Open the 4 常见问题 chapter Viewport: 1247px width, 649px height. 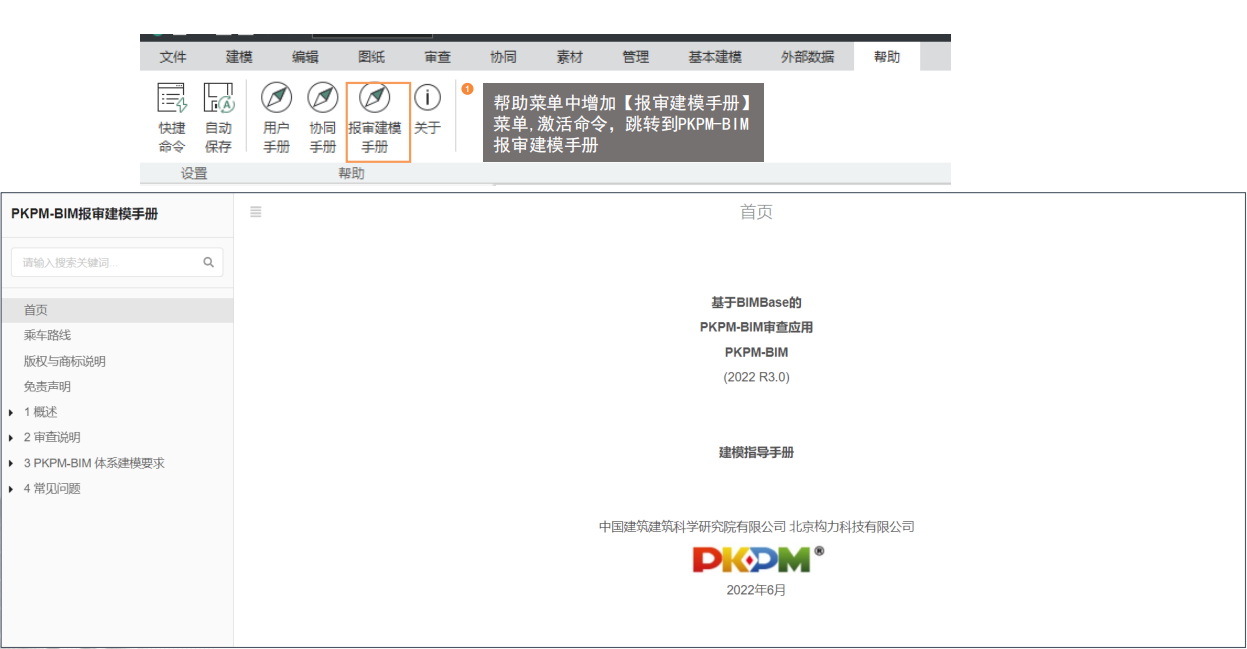pyautogui.click(x=52, y=489)
